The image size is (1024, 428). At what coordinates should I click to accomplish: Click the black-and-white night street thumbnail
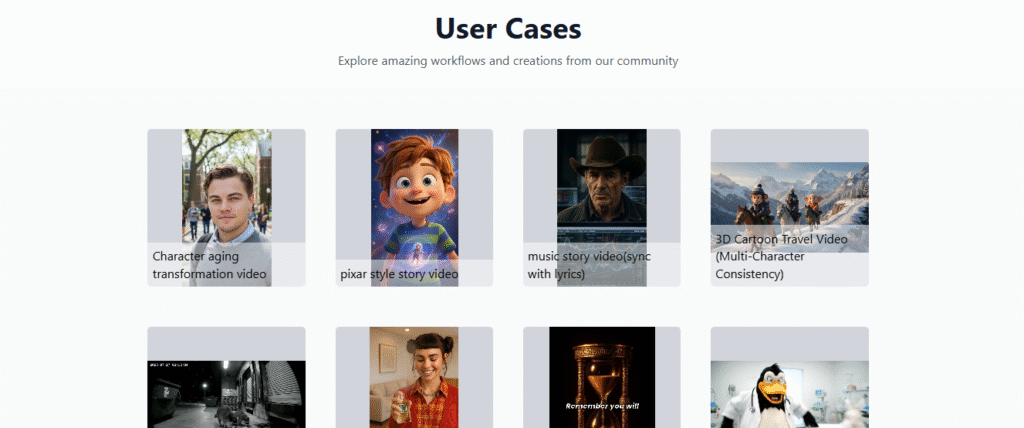coord(226,395)
